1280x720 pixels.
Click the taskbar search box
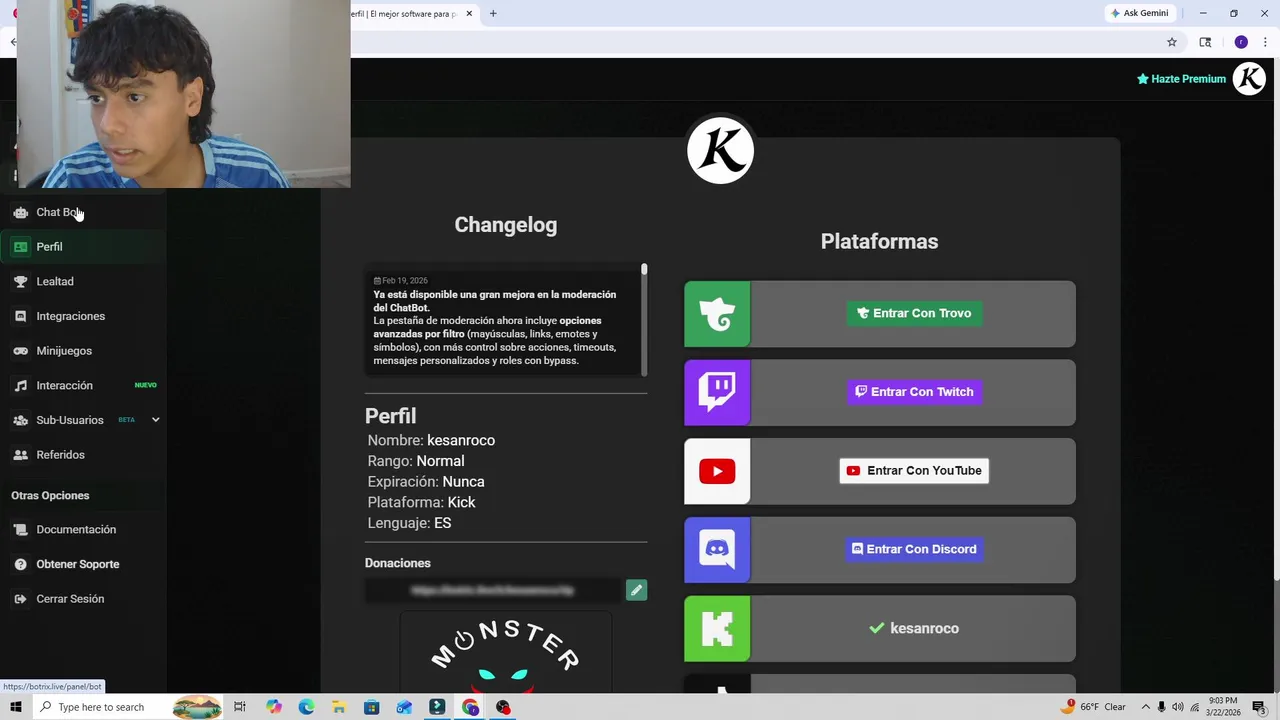[127, 707]
